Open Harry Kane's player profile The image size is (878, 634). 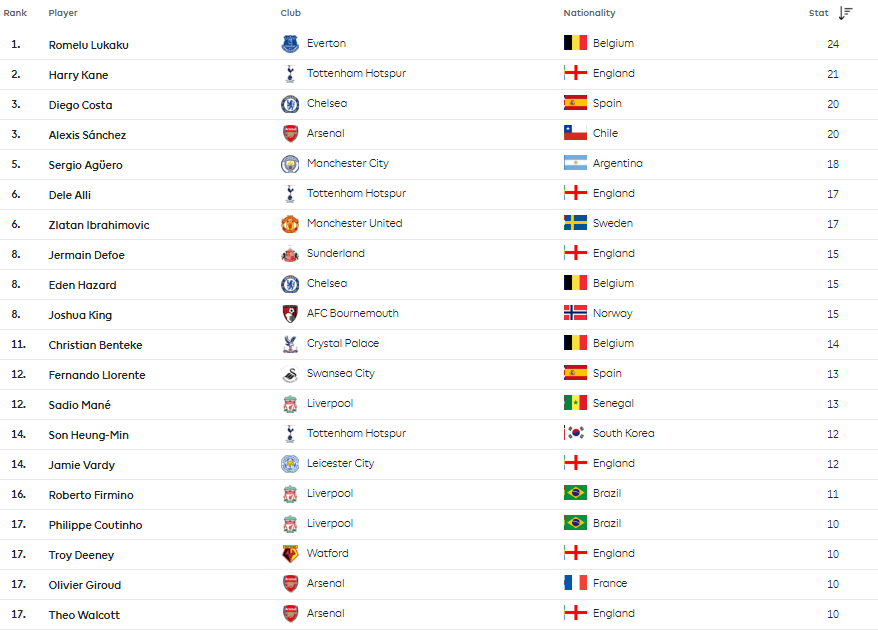(x=78, y=75)
